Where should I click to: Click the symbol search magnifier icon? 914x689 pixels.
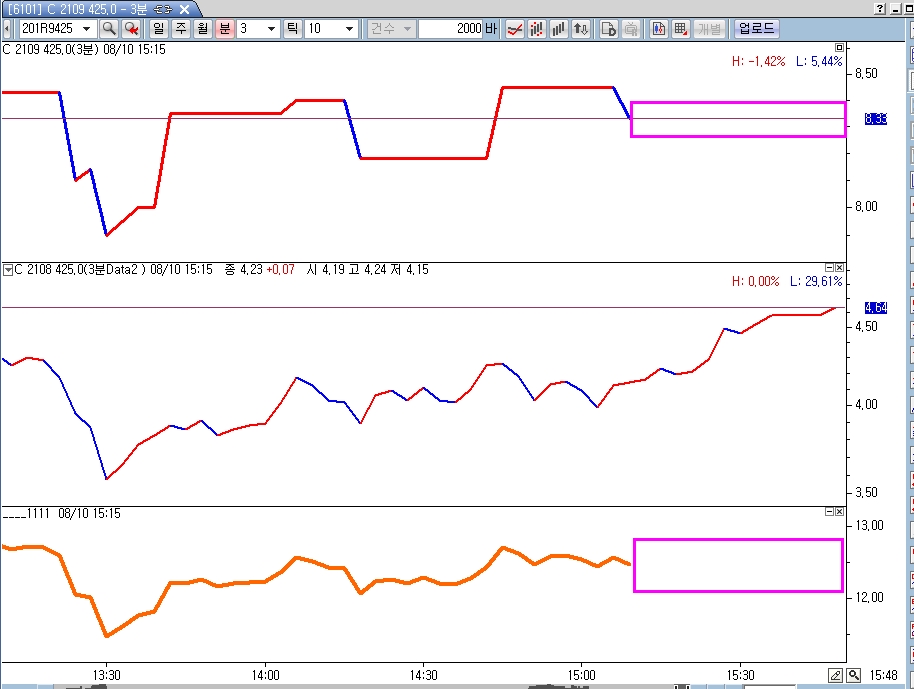(x=109, y=29)
